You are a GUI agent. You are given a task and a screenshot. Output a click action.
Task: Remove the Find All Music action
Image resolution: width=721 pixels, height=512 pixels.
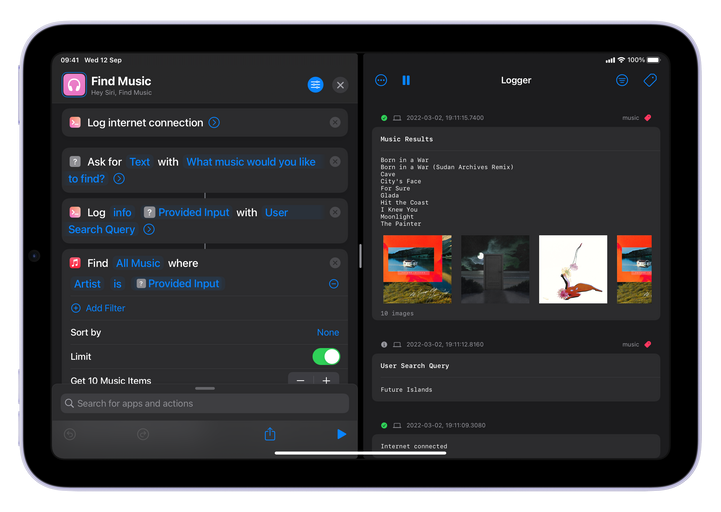(335, 263)
